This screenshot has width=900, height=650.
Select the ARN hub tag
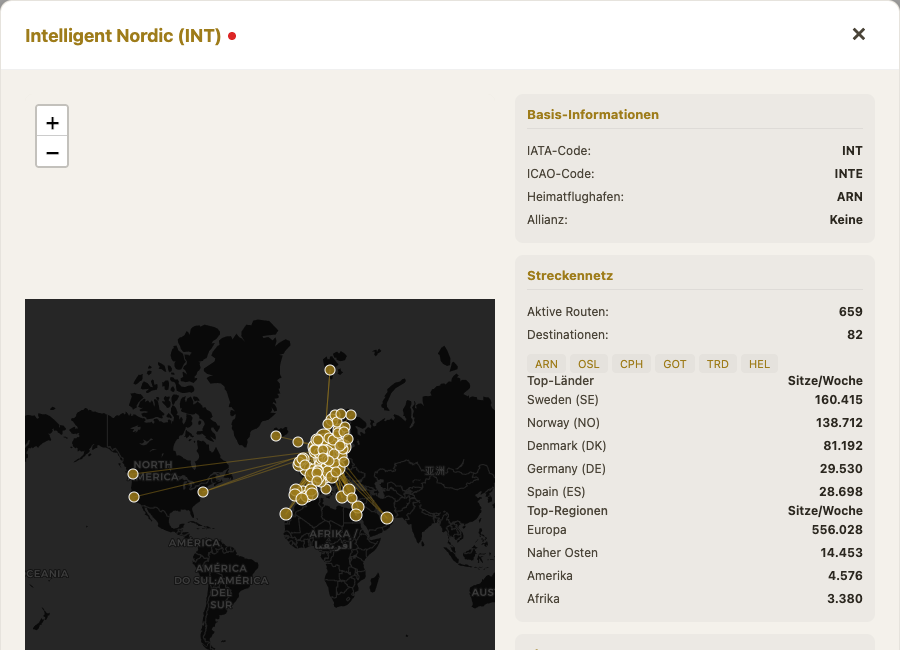[x=546, y=364]
